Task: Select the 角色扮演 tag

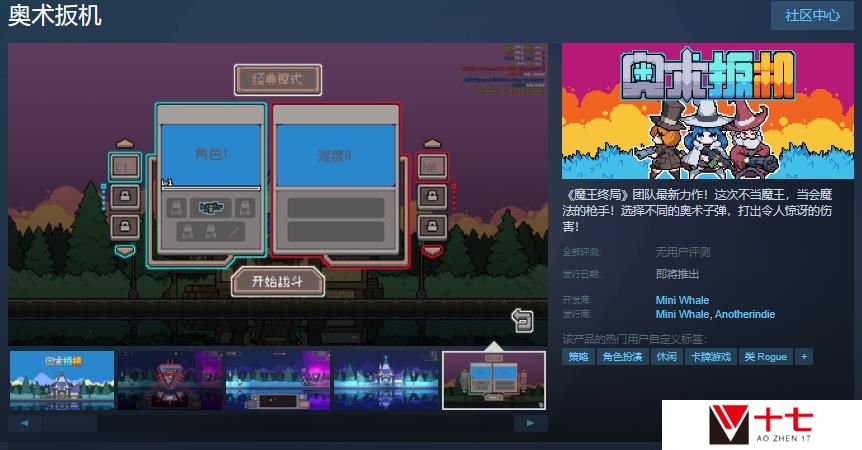Action: [x=622, y=357]
